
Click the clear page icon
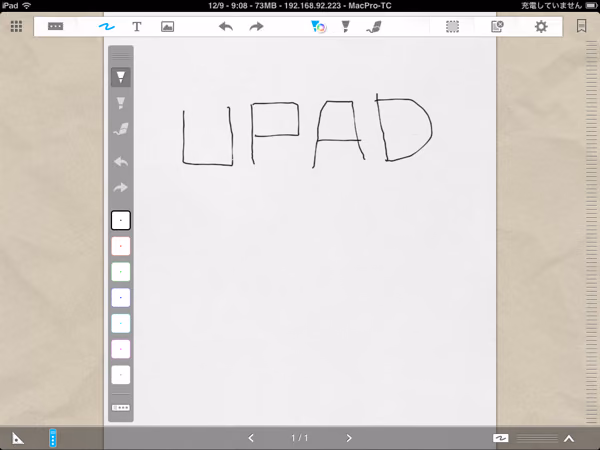click(497, 26)
